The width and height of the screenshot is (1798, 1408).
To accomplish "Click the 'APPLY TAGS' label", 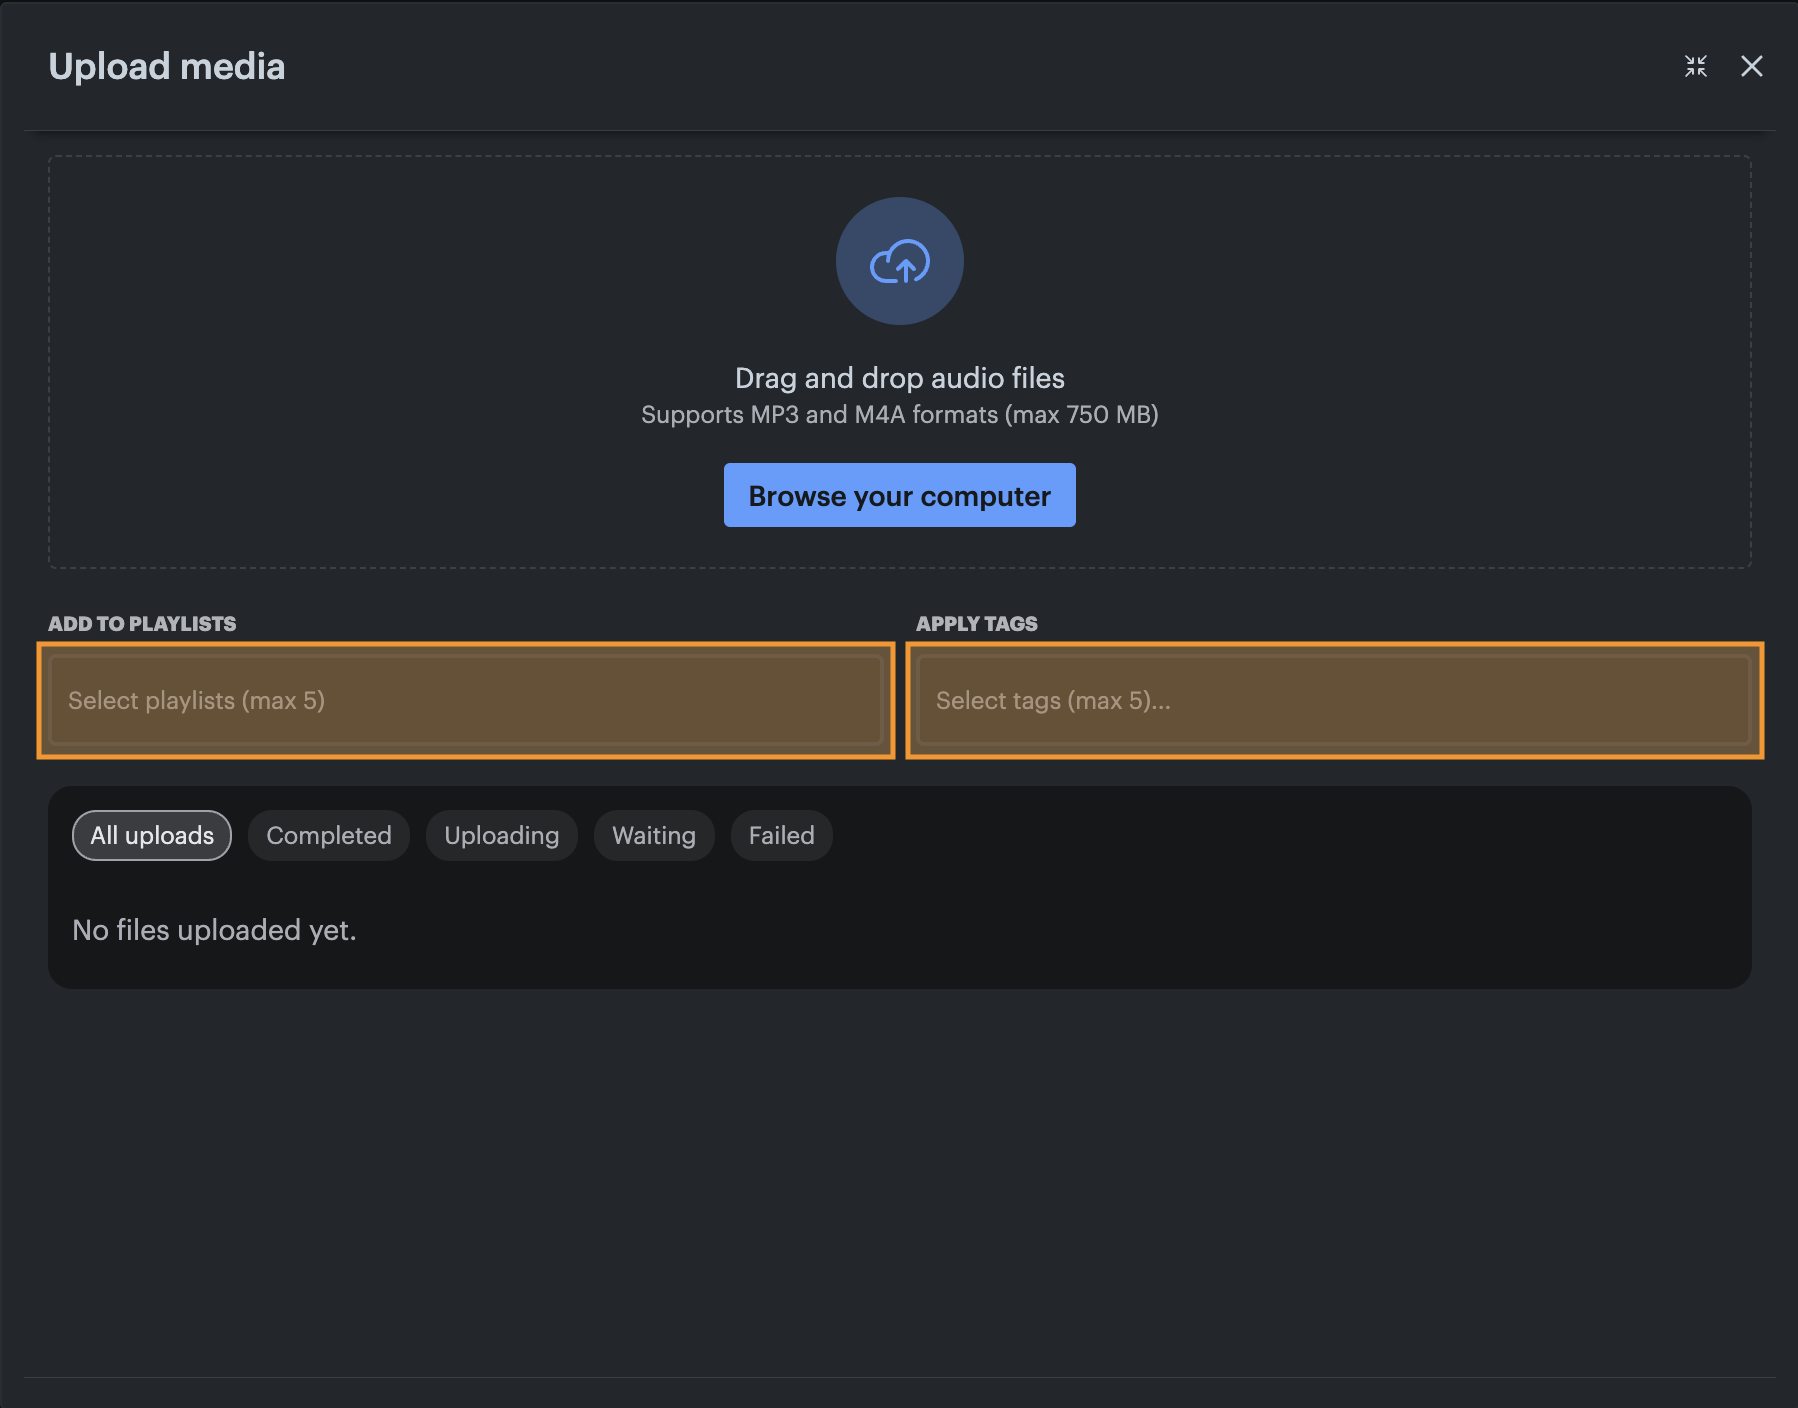I will pyautogui.click(x=977, y=624).
